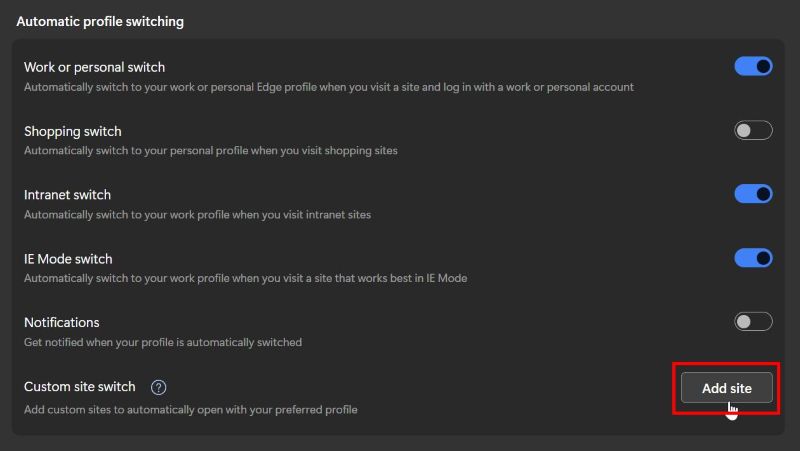
Task: Click the work or personal account description text
Action: coord(328,87)
